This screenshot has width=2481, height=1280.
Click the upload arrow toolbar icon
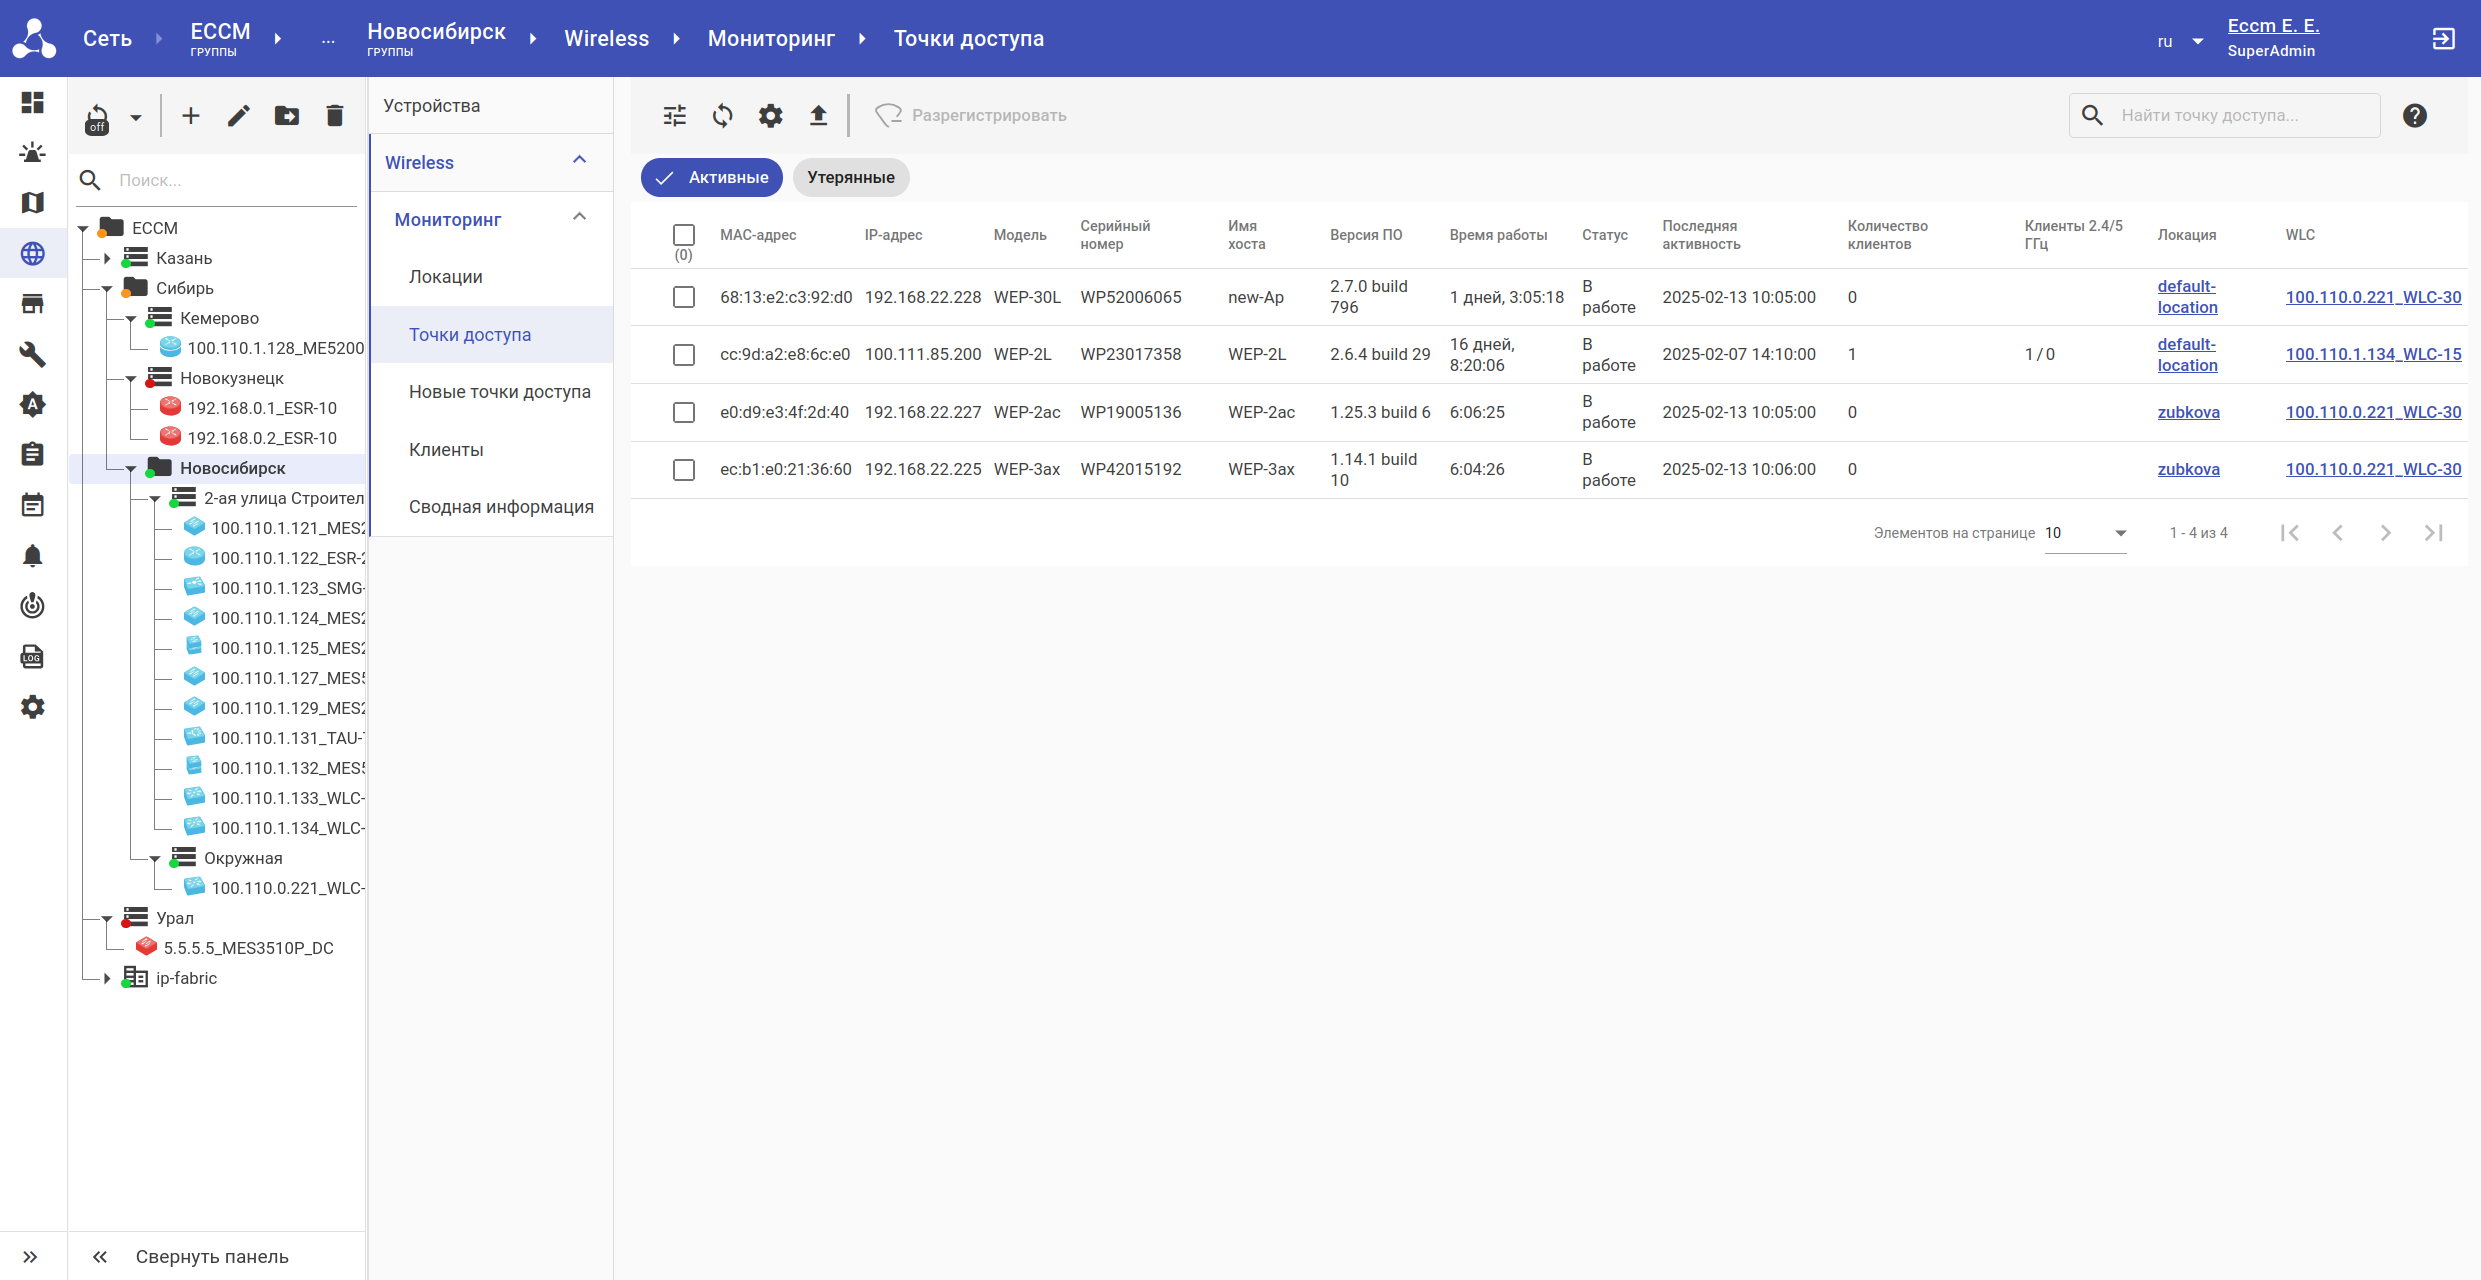[x=818, y=116]
